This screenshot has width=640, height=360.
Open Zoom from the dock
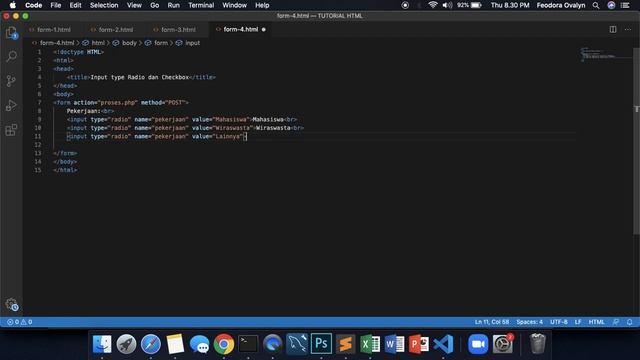pyautogui.click(x=478, y=344)
